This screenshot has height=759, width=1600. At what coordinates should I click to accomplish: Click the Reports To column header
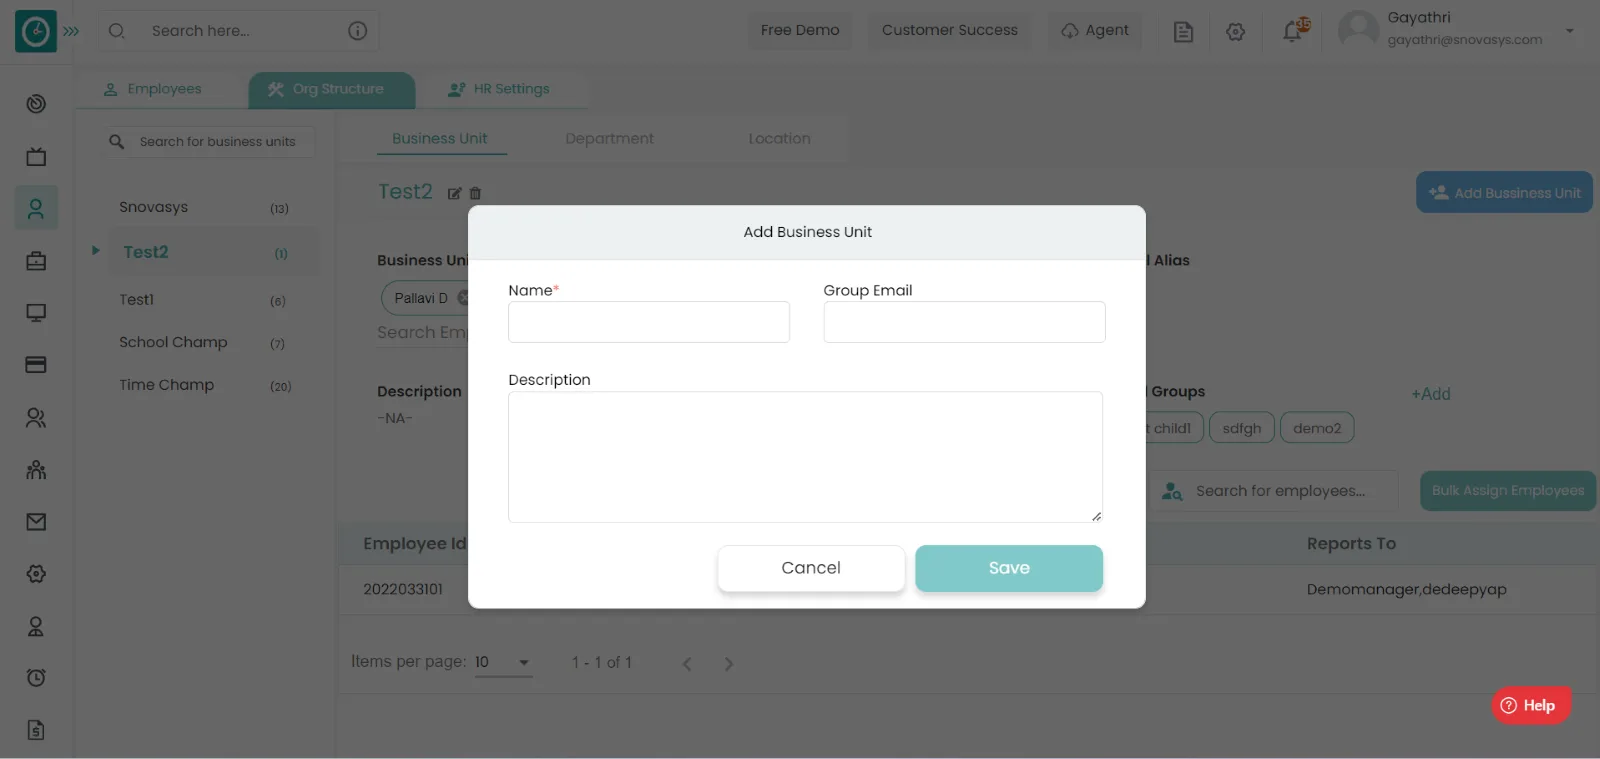click(x=1351, y=544)
